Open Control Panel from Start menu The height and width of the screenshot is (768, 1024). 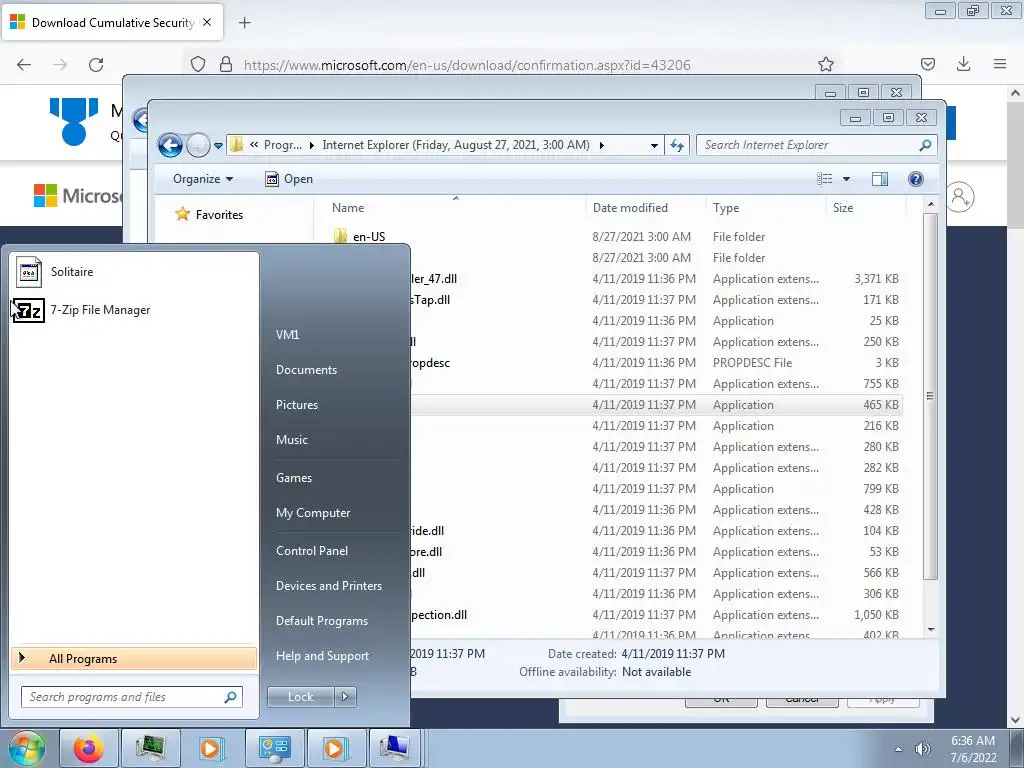[312, 551]
